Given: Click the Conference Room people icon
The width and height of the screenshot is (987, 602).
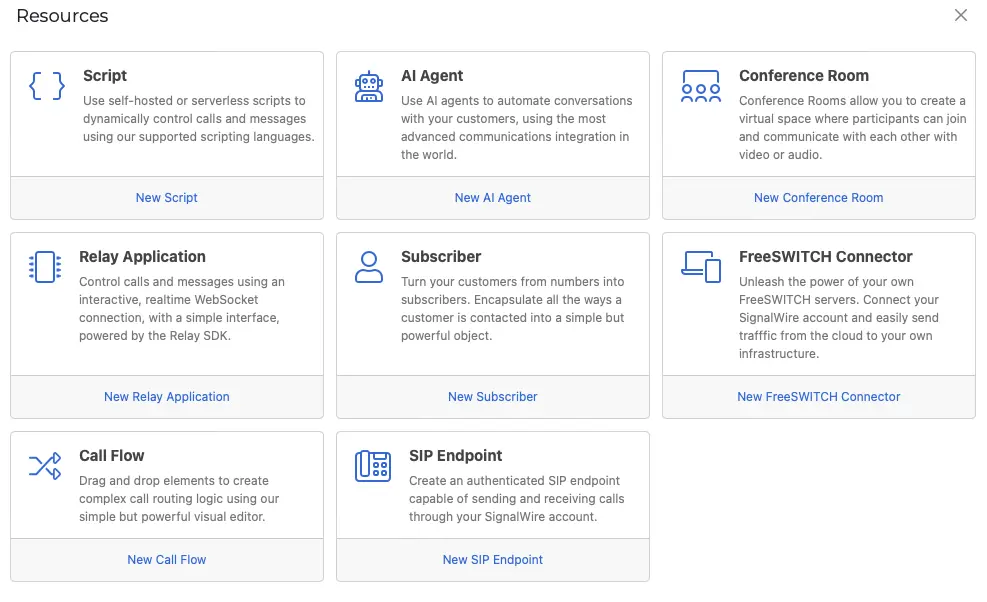Looking at the screenshot, I should [x=701, y=86].
